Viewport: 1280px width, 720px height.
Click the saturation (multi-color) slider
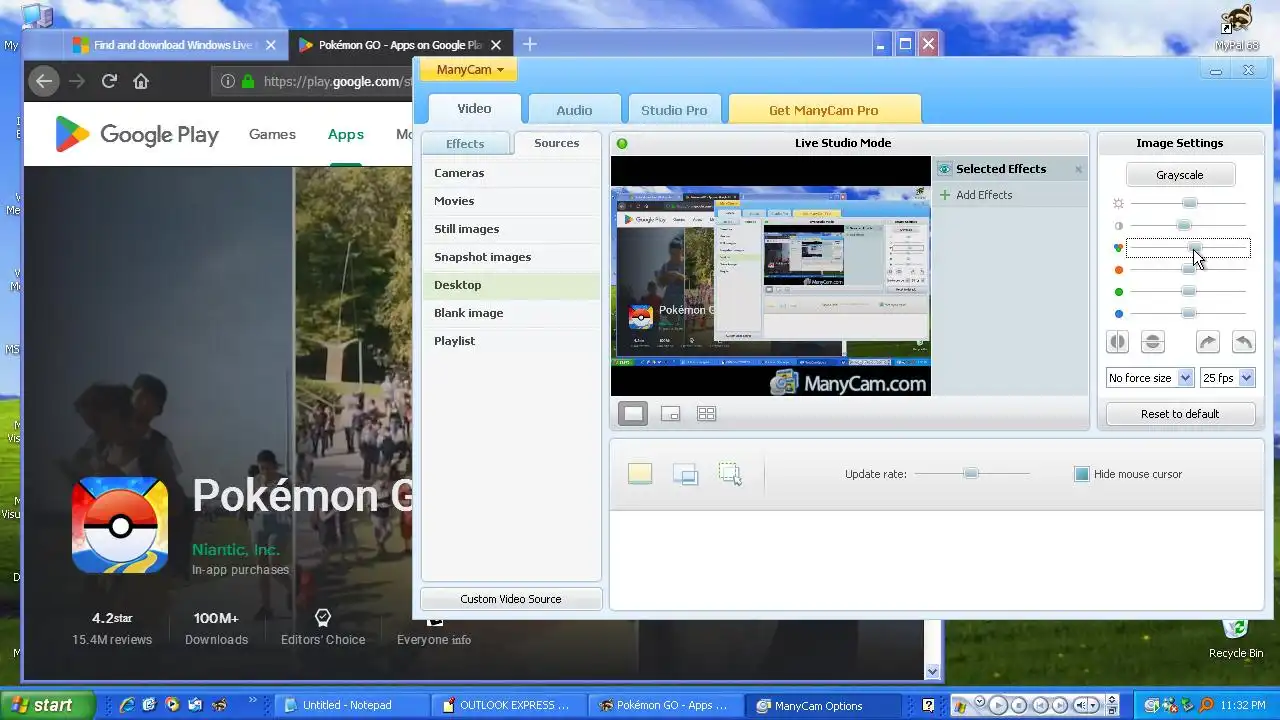tap(1188, 248)
